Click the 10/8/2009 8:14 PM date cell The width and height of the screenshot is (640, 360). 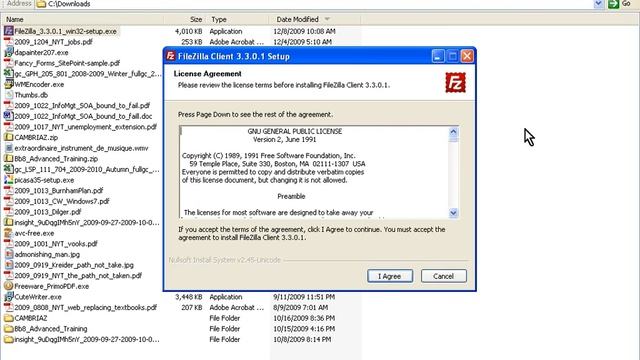(302, 339)
